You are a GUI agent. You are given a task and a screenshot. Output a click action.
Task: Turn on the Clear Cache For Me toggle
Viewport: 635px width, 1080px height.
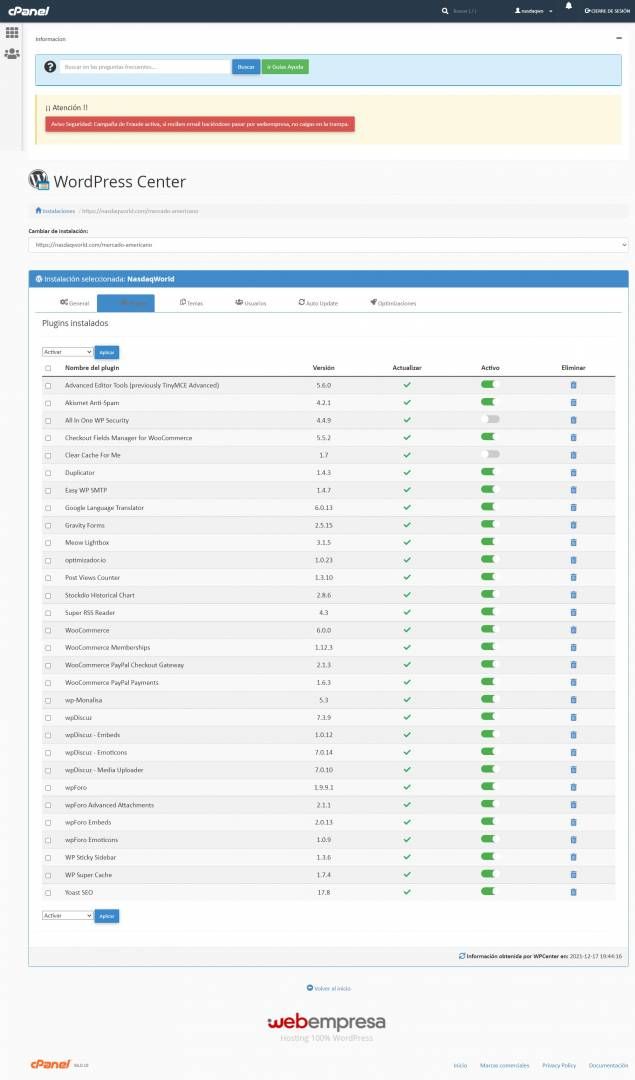pyautogui.click(x=490, y=455)
